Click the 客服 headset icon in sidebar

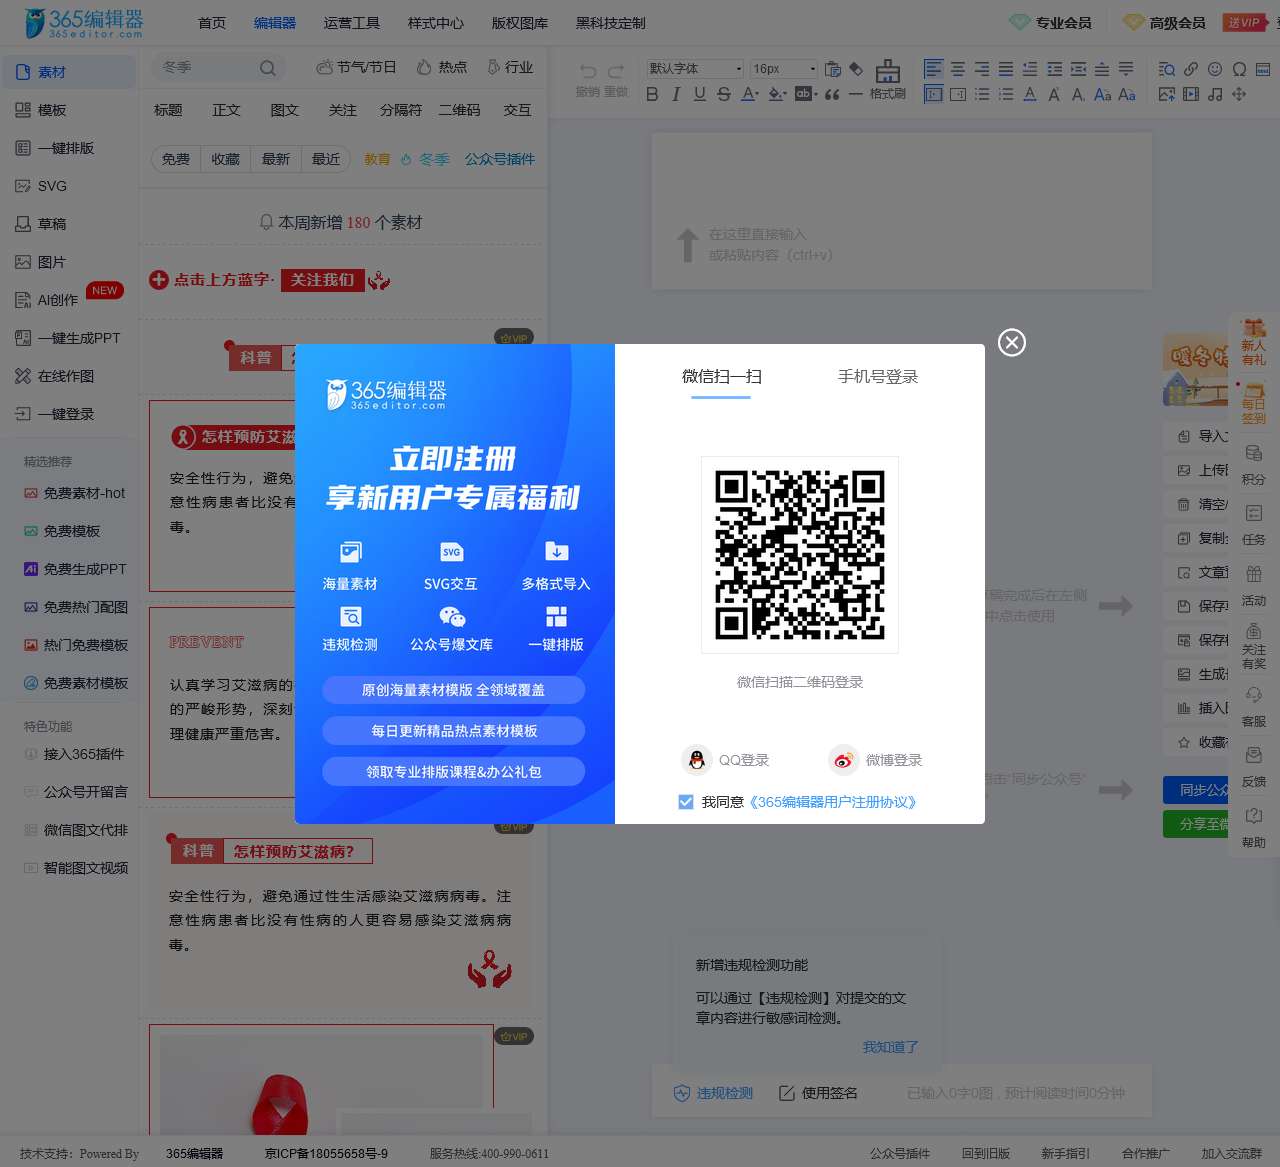(1254, 696)
